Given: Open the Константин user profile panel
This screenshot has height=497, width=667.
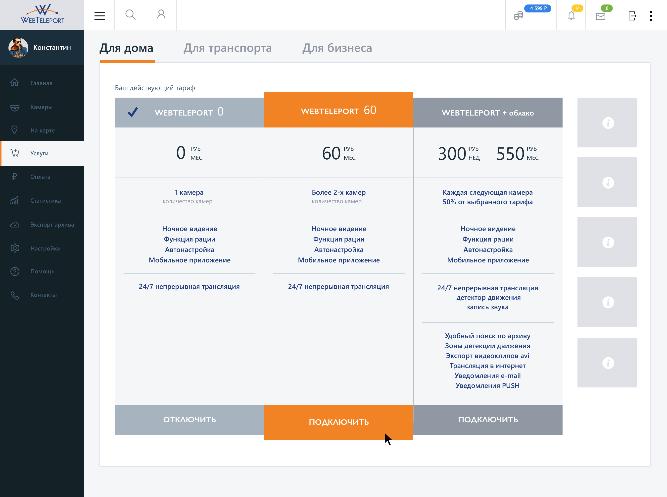Looking at the screenshot, I should (42, 47).
